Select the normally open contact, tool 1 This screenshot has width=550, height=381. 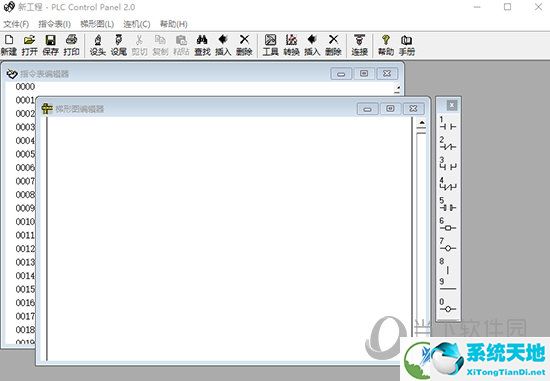[x=448, y=123]
